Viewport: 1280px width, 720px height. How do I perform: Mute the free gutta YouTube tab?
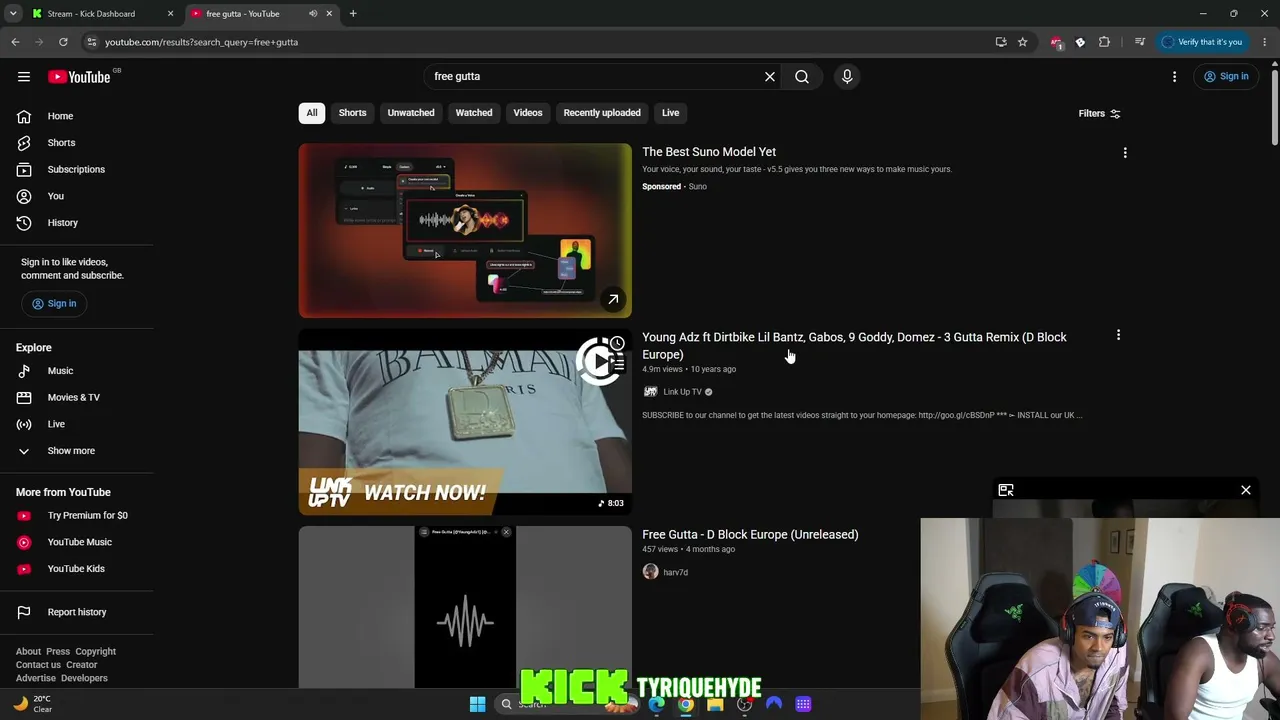pos(313,14)
